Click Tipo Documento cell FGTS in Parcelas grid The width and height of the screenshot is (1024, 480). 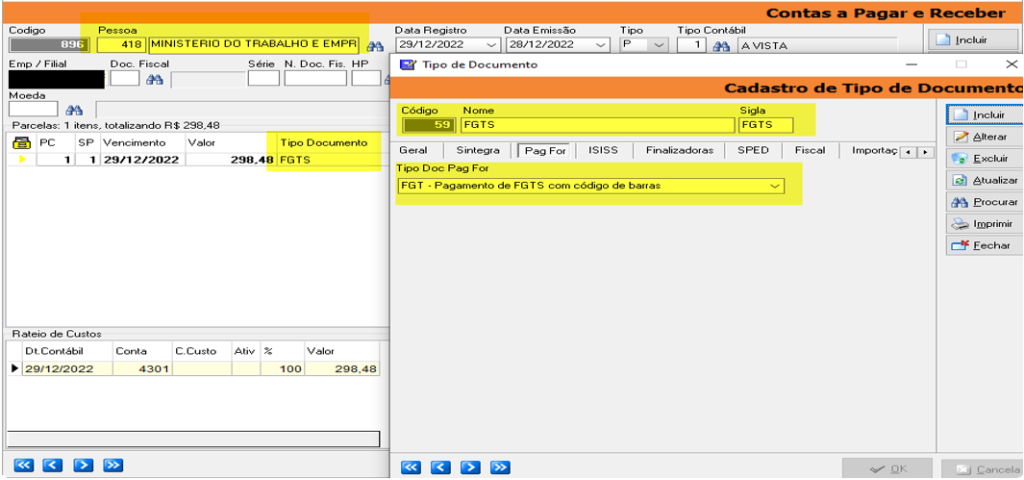328,159
